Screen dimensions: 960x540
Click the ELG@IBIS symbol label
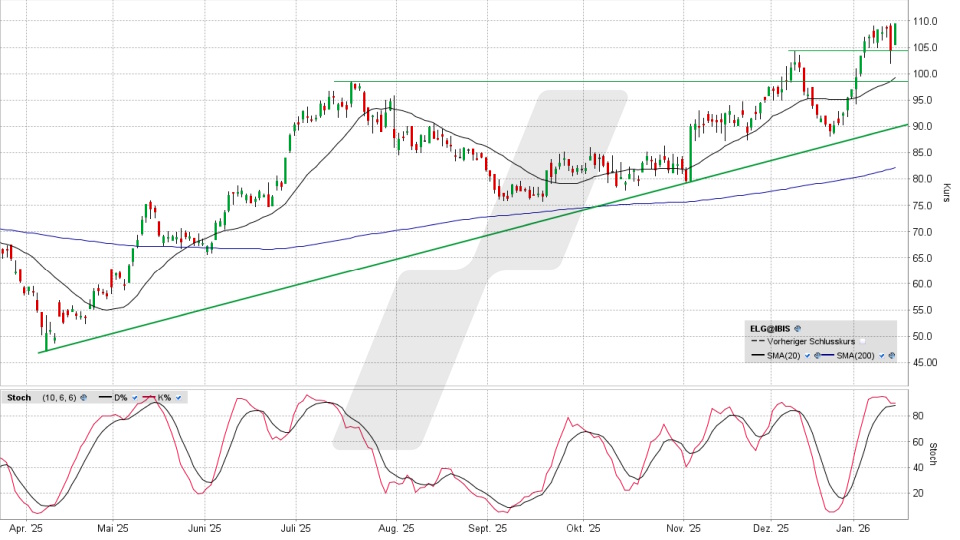point(770,328)
